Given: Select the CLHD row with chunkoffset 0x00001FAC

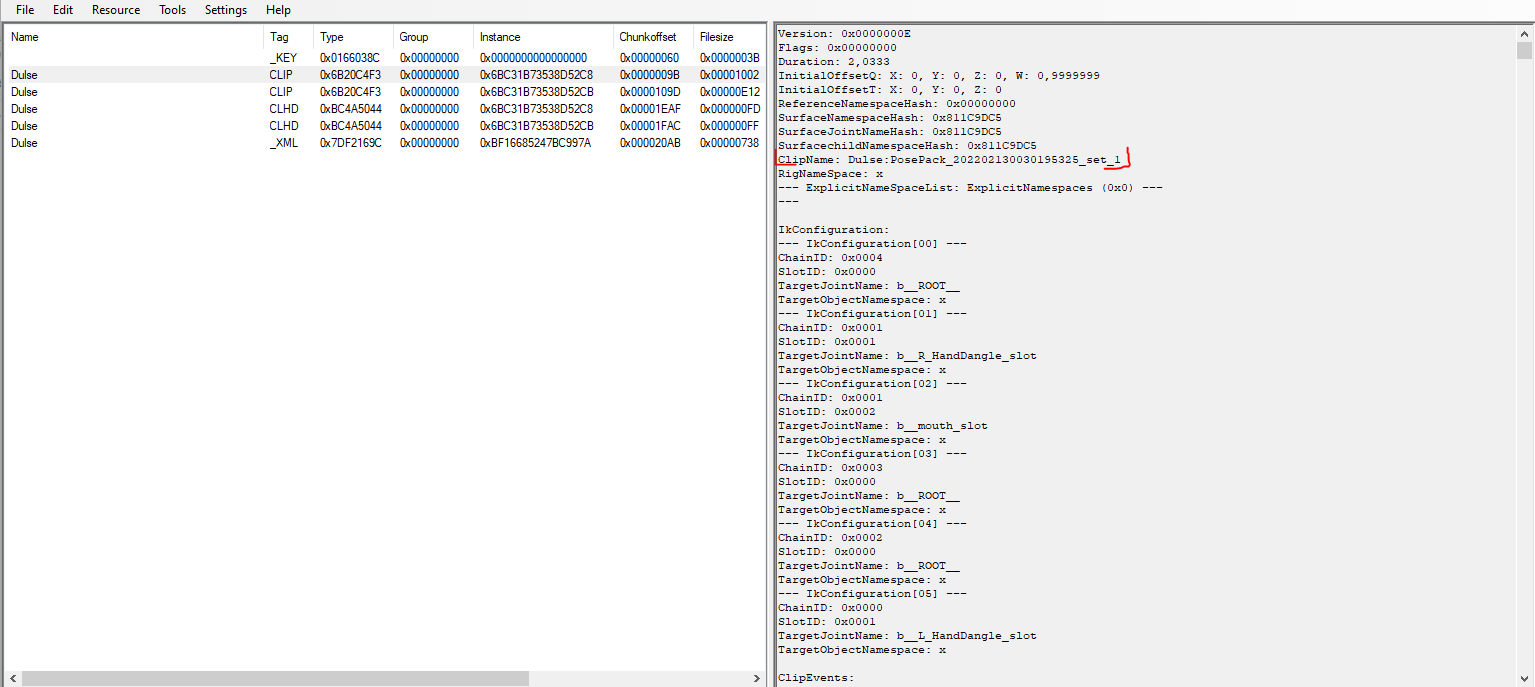Looking at the screenshot, I should click(x=385, y=126).
